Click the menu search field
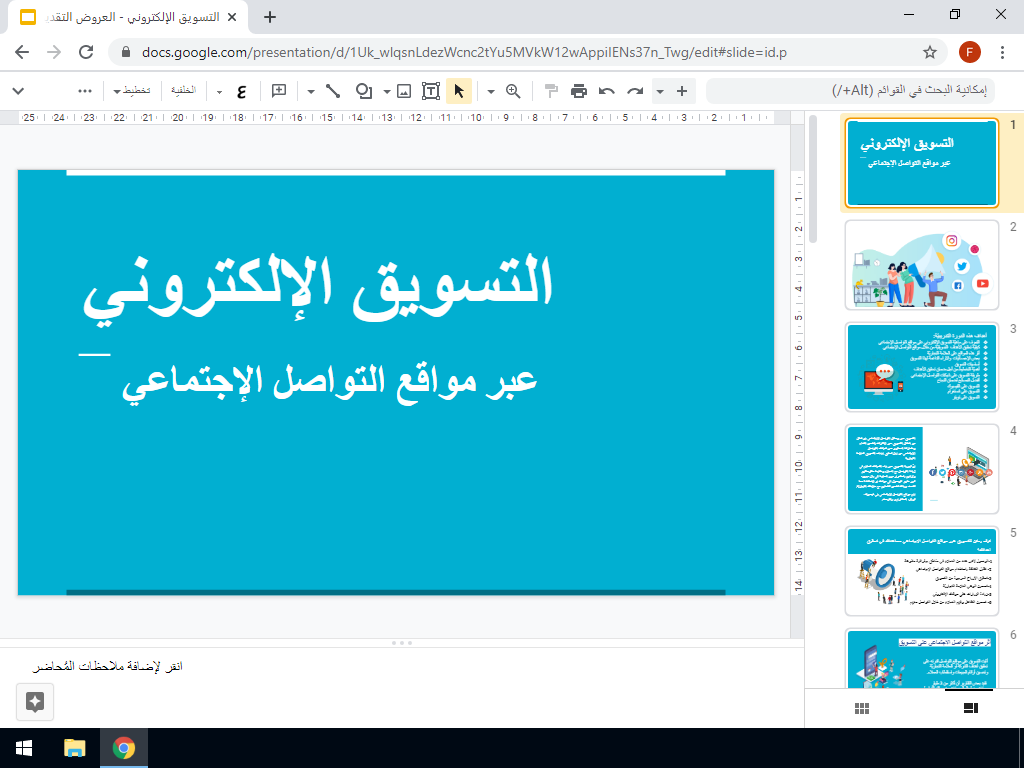This screenshot has width=1024, height=768. (x=850, y=91)
